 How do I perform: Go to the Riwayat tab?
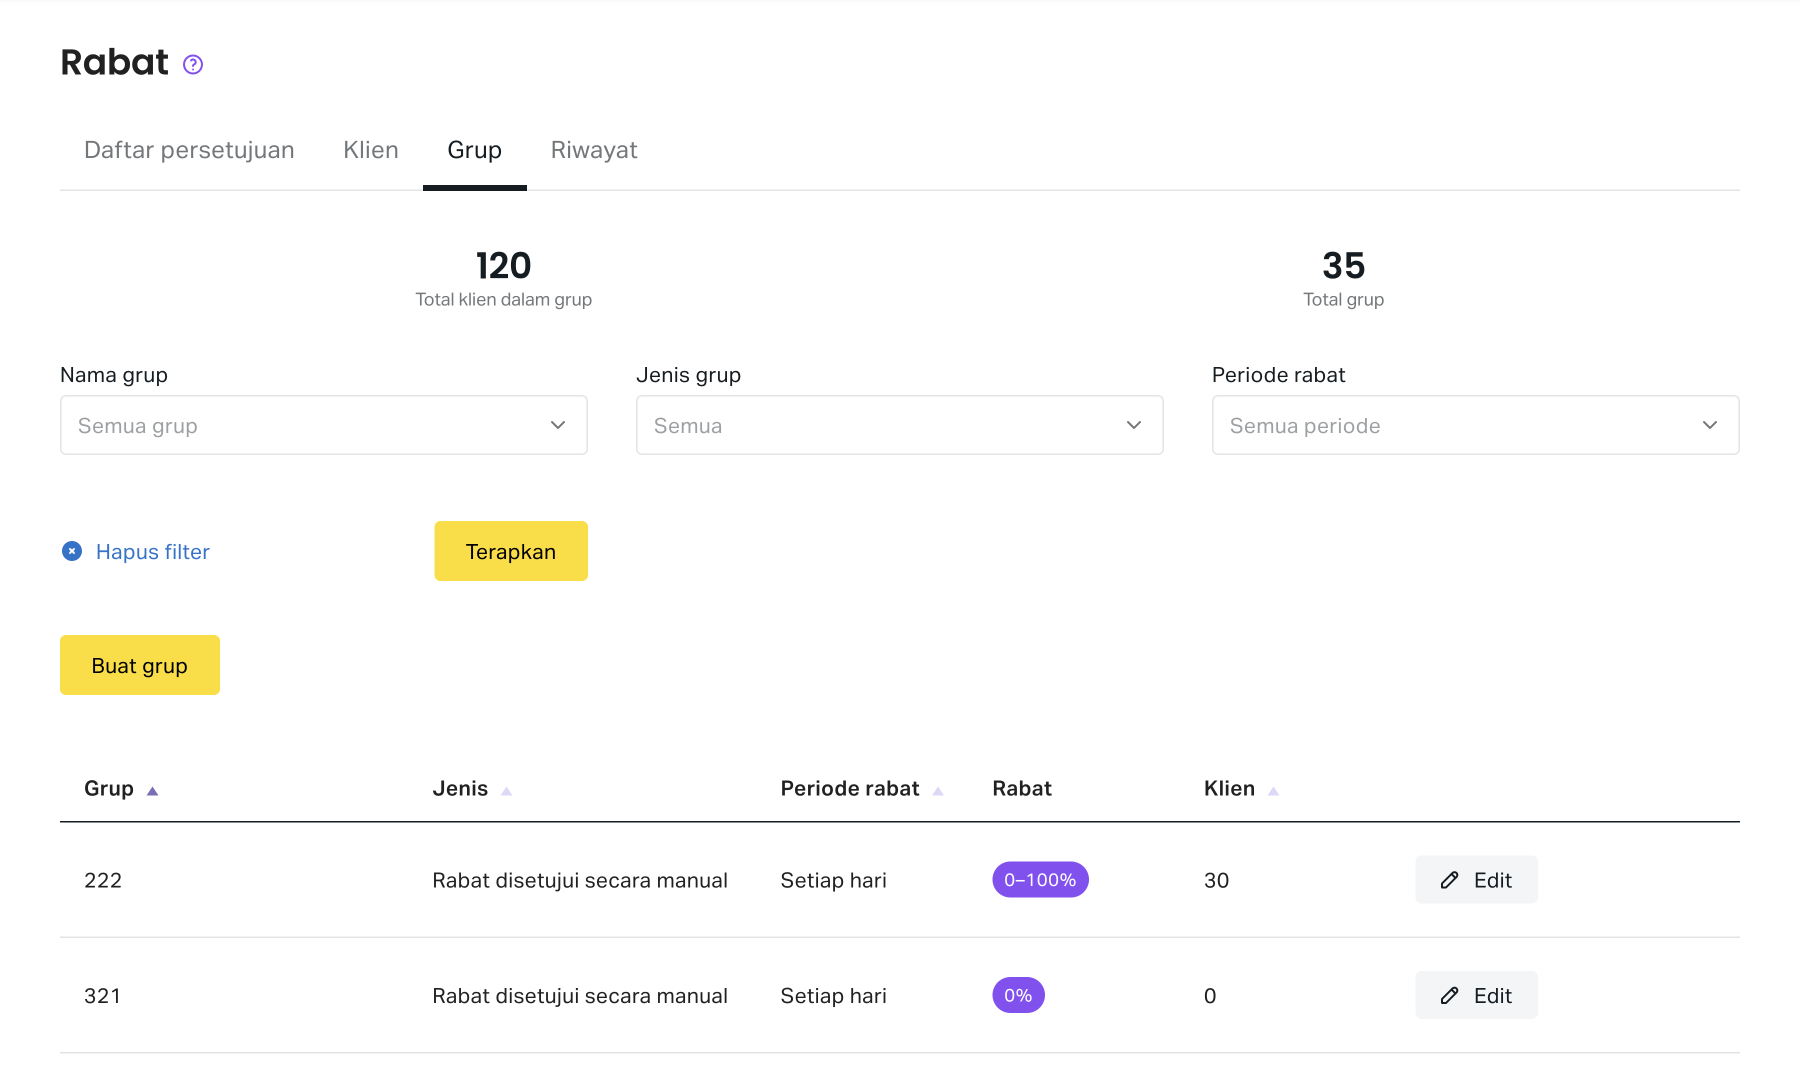tap(594, 150)
